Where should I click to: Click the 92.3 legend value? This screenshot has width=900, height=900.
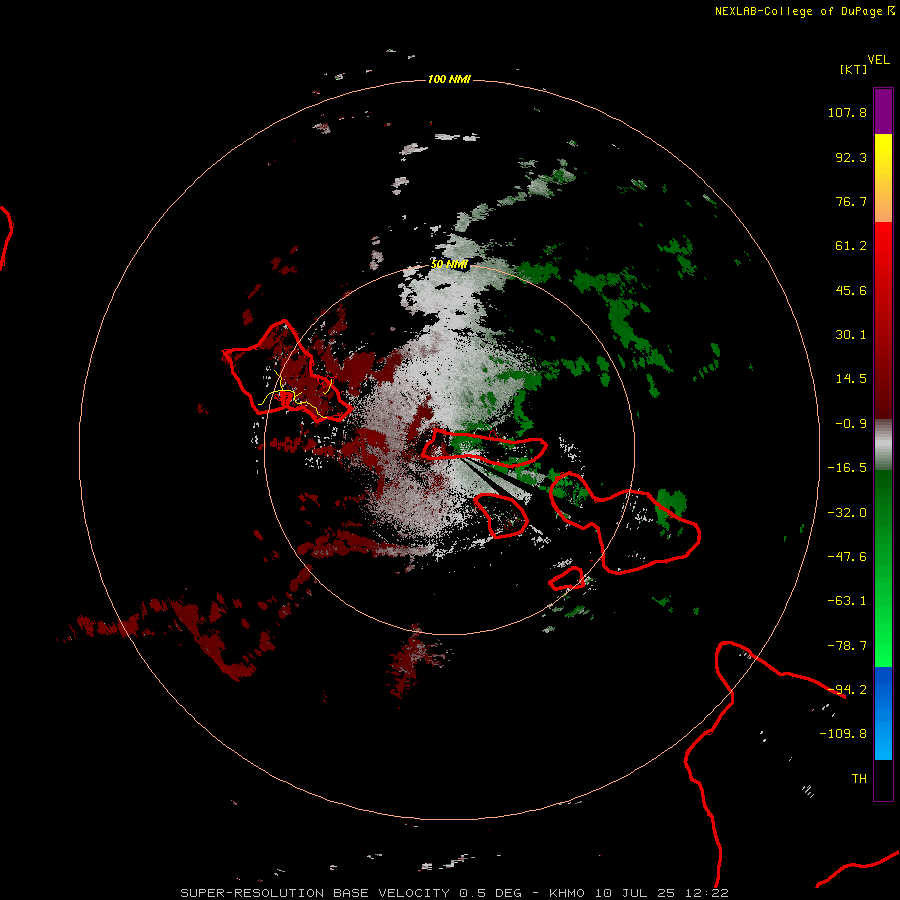tap(851, 157)
